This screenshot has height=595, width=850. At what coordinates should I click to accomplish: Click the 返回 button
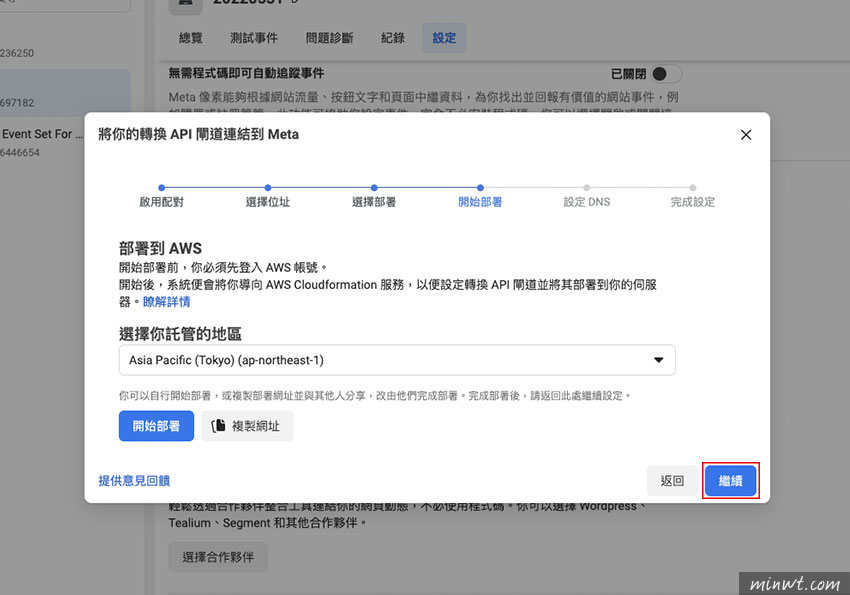(672, 481)
